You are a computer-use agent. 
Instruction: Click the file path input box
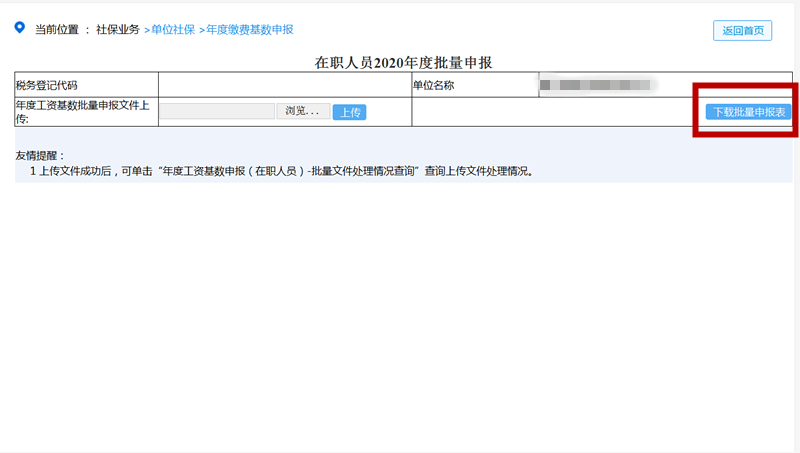[x=217, y=111]
